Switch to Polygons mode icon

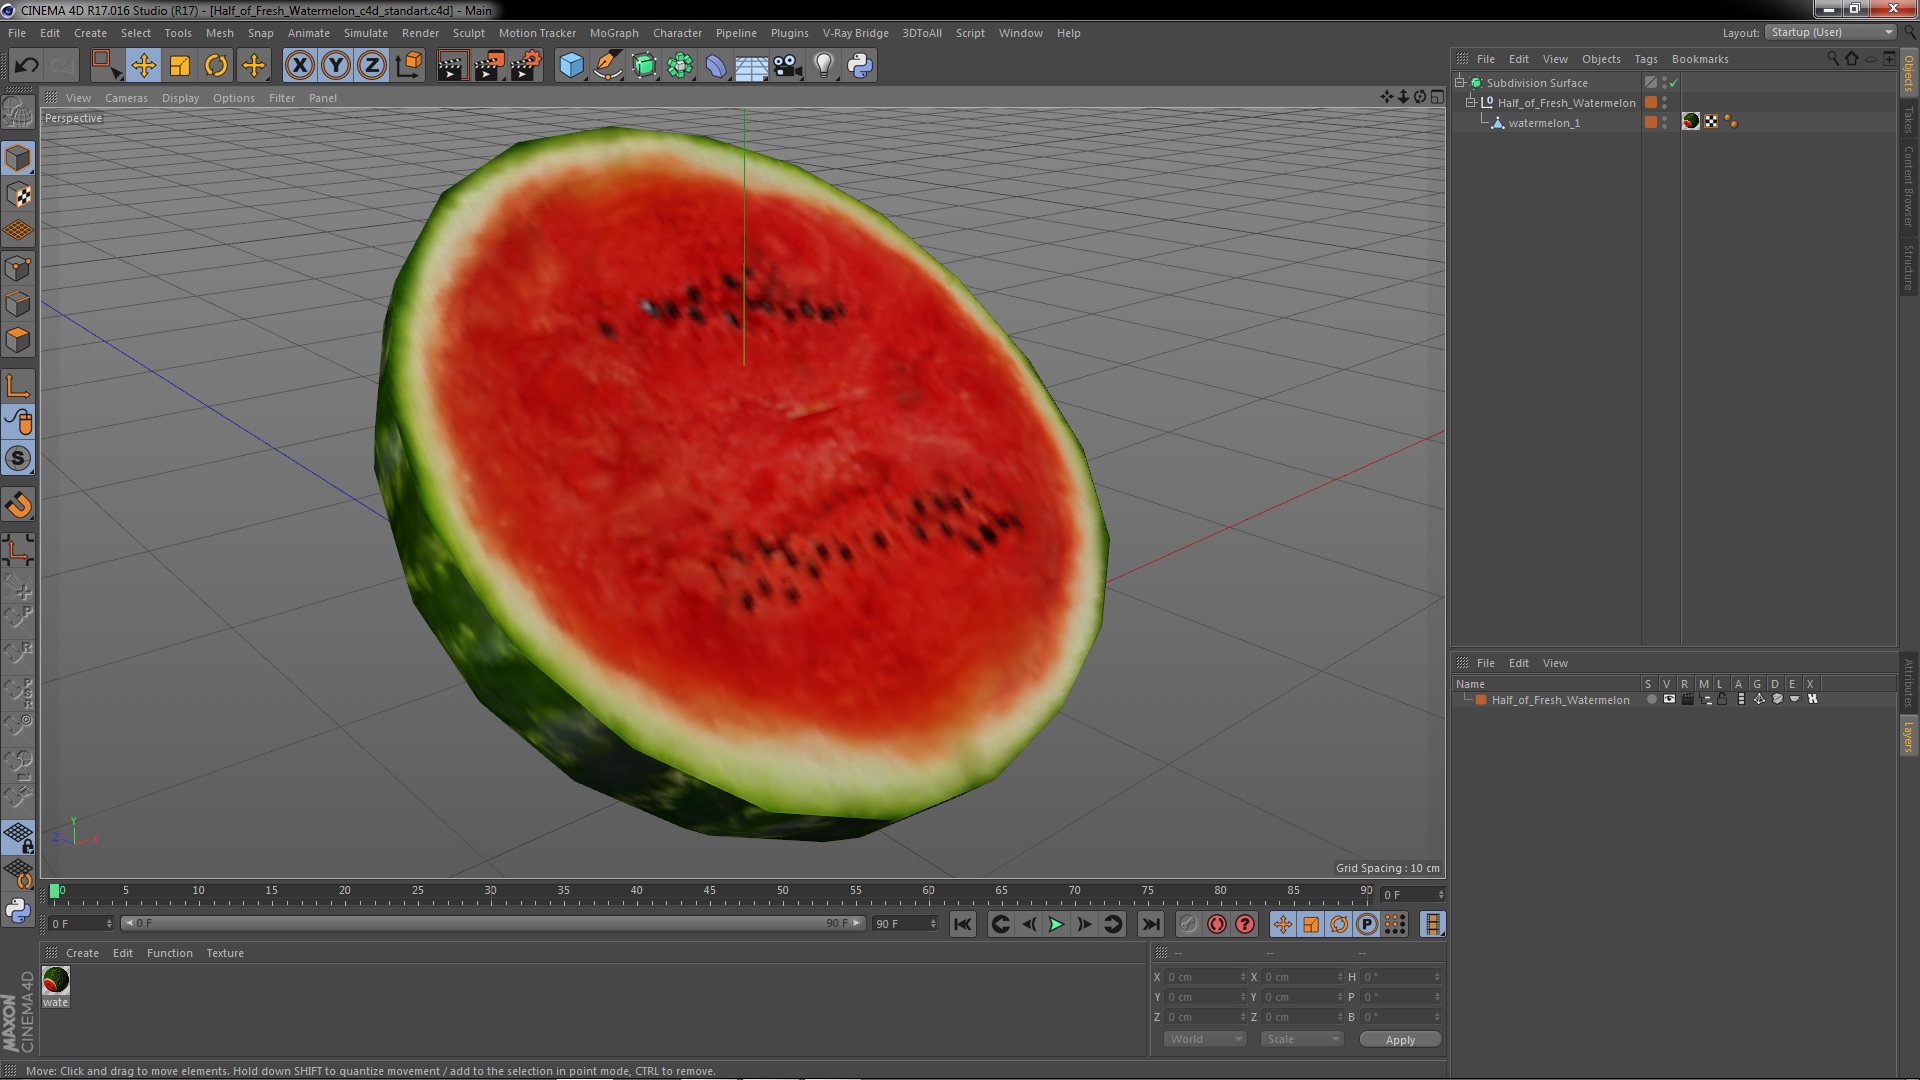point(18,340)
